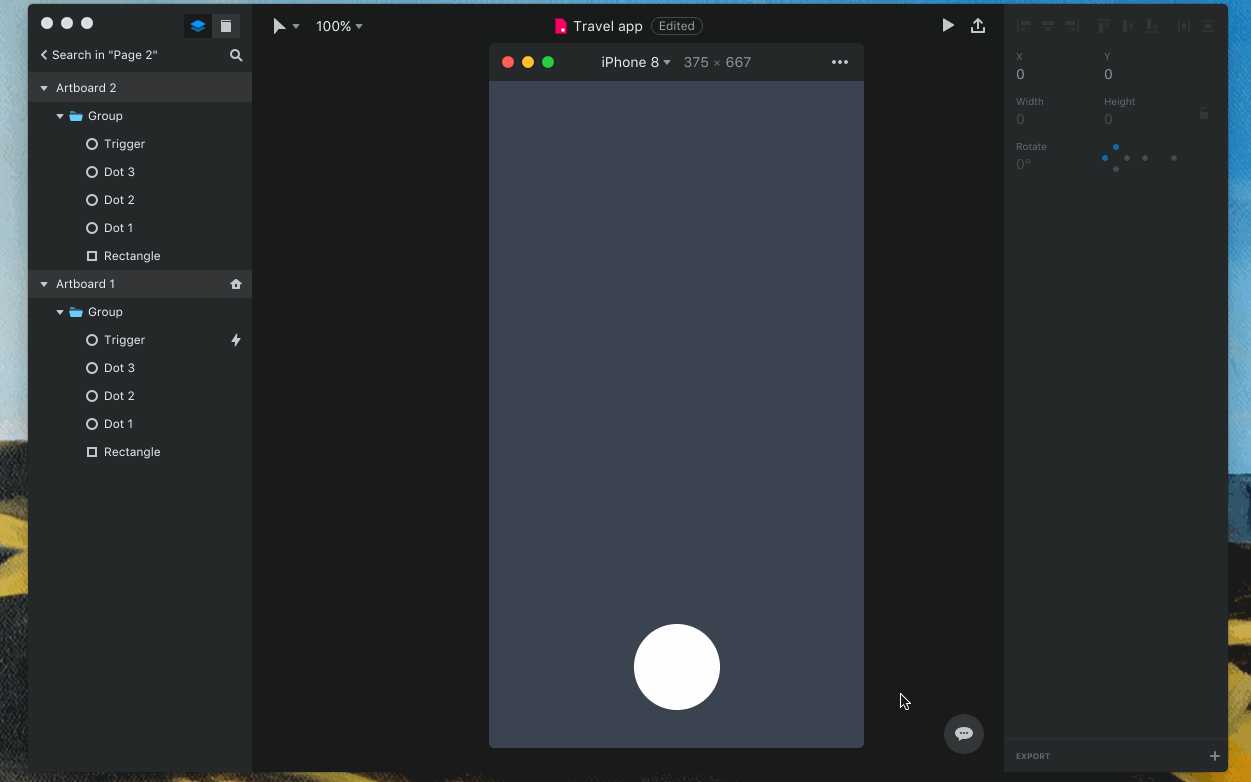Open the chat support bubble

click(964, 733)
